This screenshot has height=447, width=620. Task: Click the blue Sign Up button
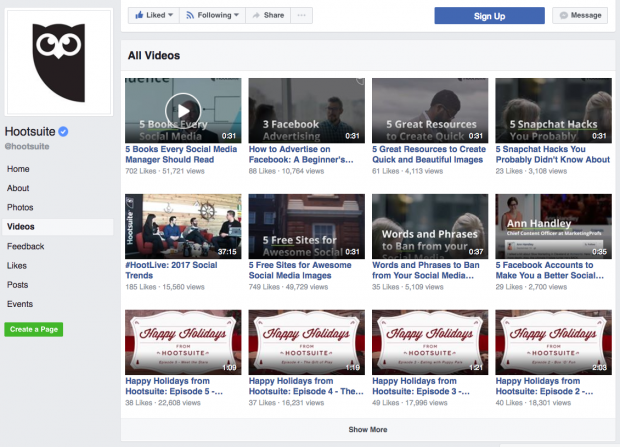pyautogui.click(x=490, y=16)
